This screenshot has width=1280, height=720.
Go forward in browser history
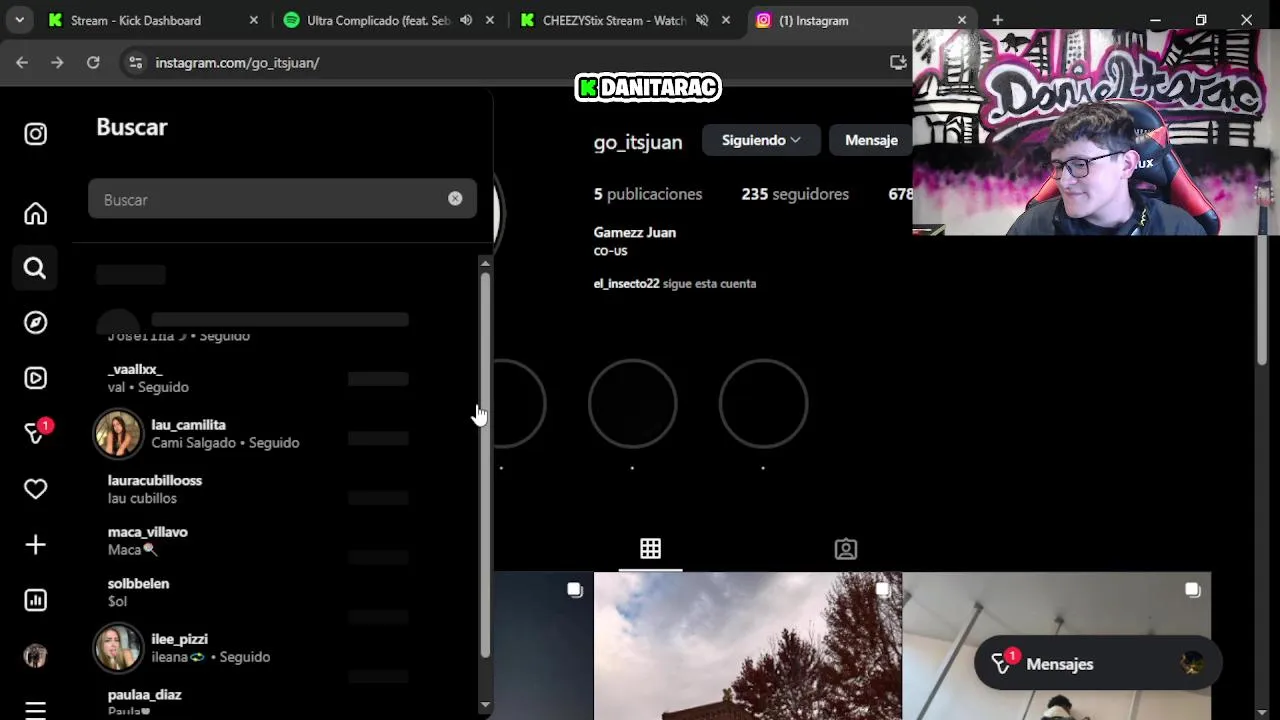pos(57,62)
